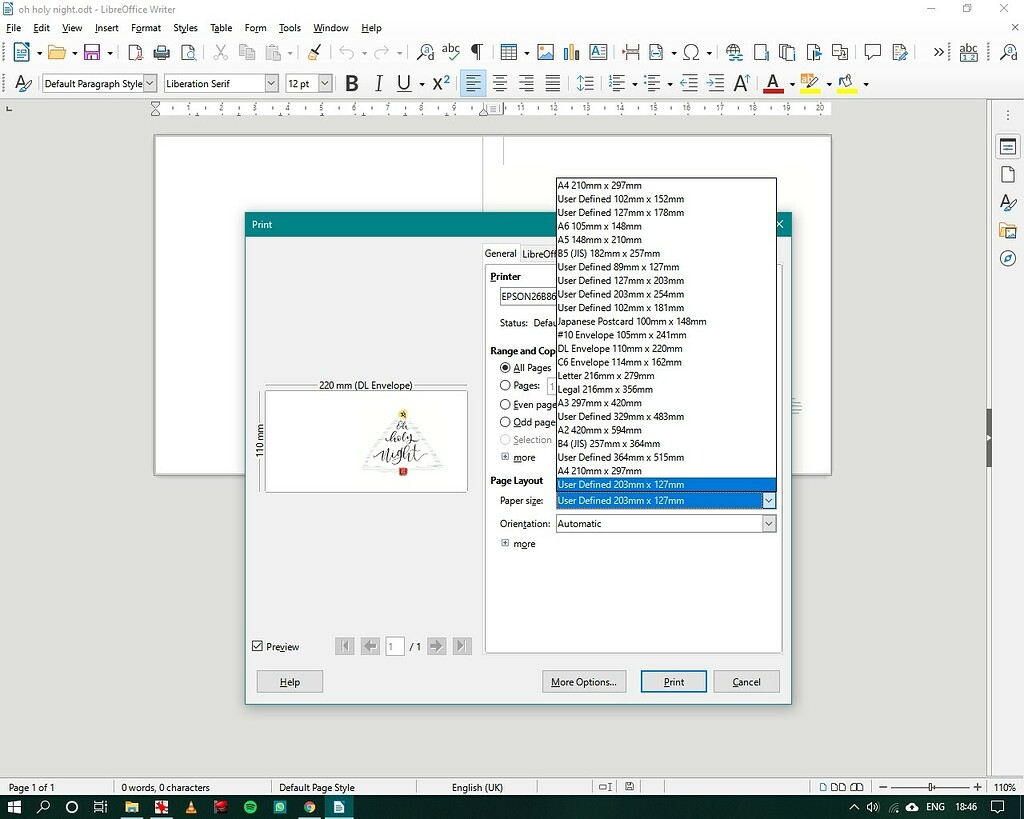This screenshot has width=1024, height=819.
Task: Click the New document icon
Action: coord(21,52)
